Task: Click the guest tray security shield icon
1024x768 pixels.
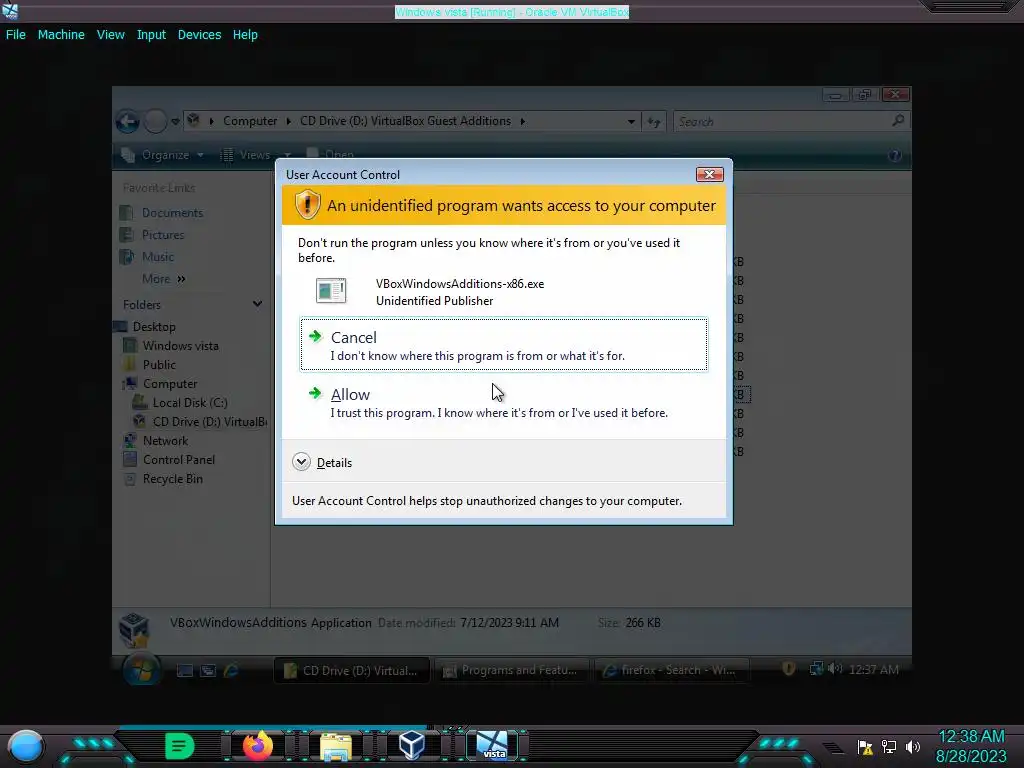Action: click(x=789, y=668)
